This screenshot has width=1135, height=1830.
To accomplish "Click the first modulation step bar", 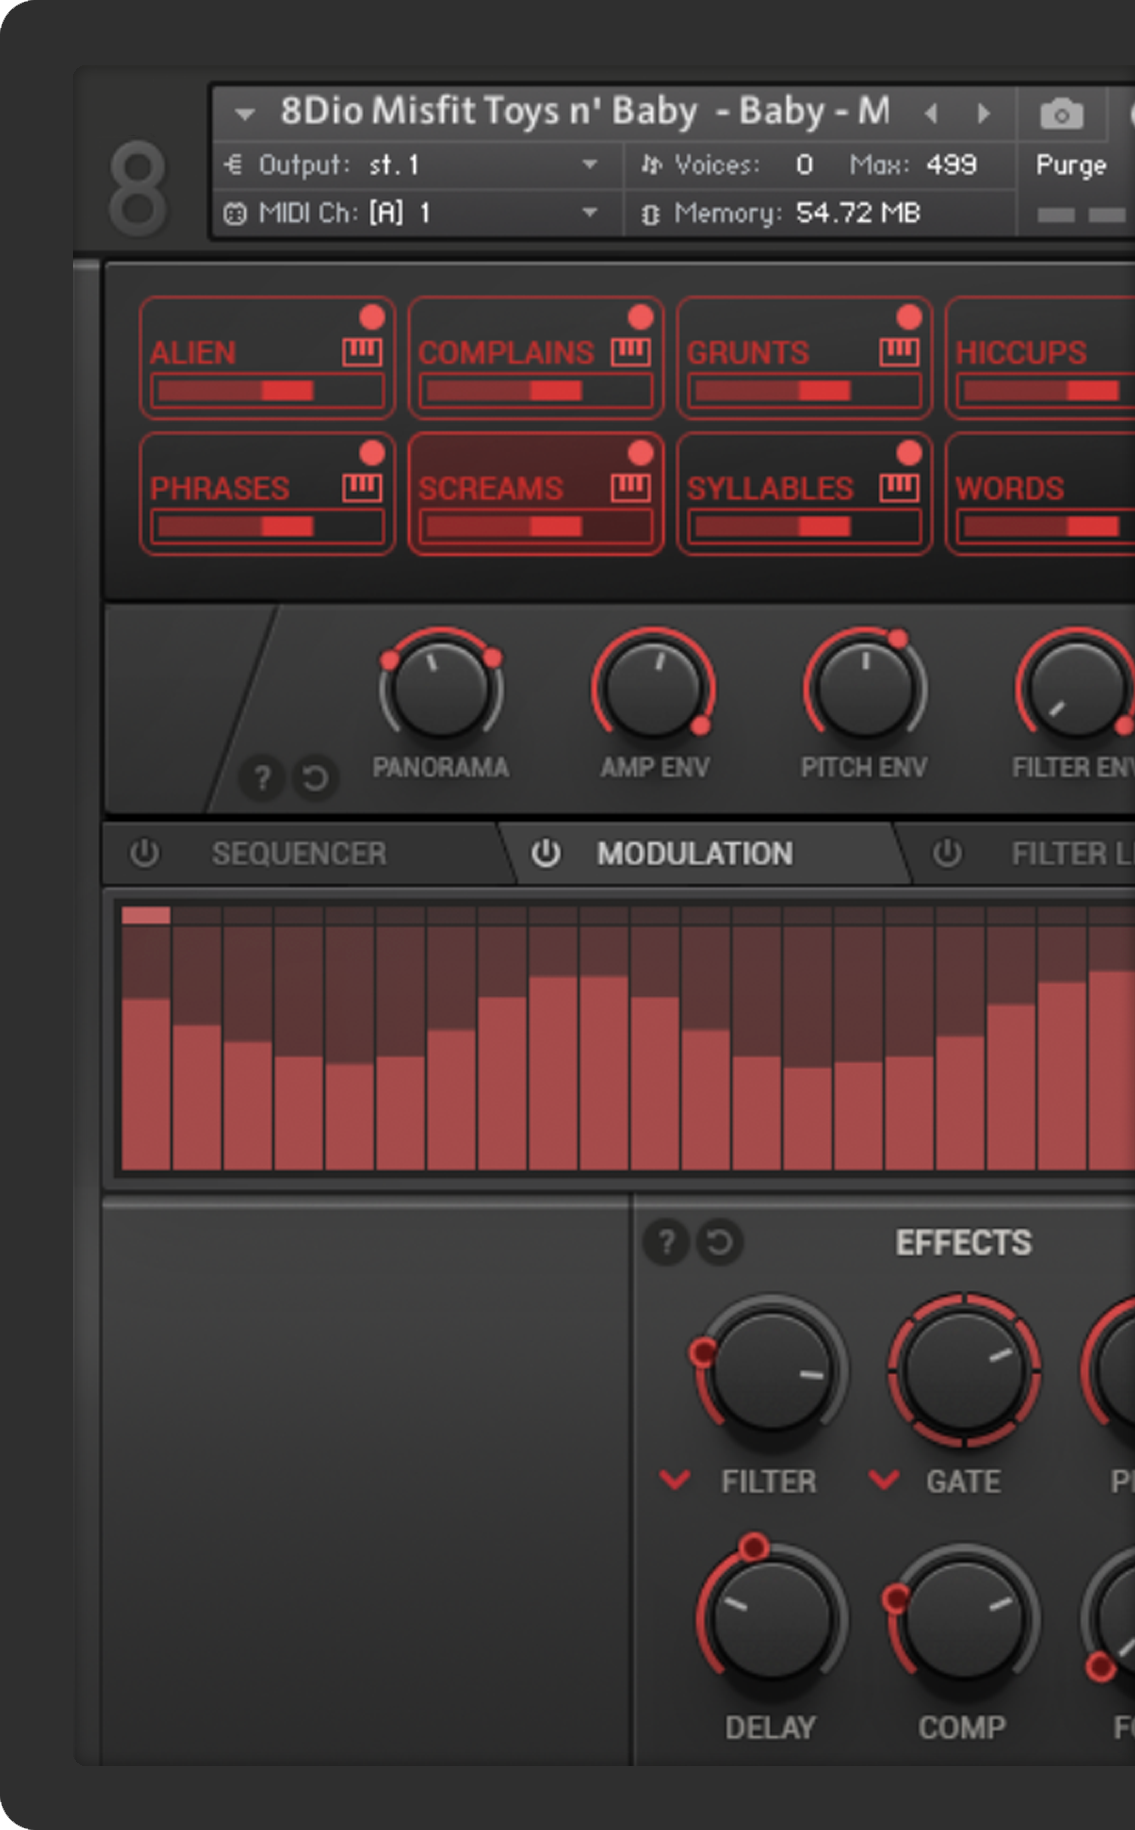I will [146, 1084].
